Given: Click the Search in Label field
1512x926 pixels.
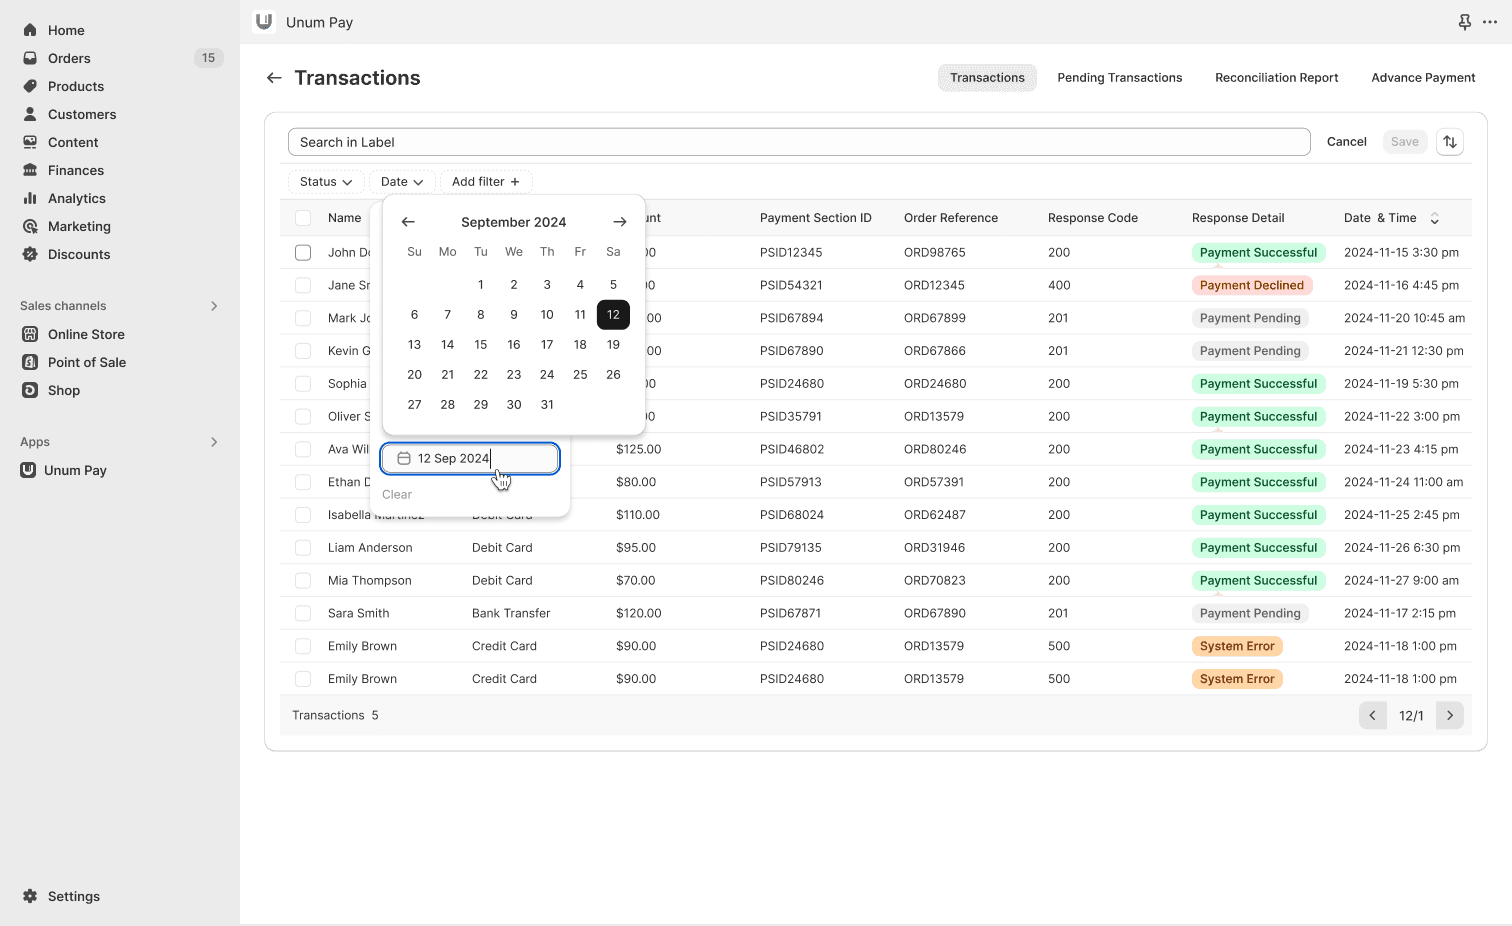Looking at the screenshot, I should click(x=798, y=142).
